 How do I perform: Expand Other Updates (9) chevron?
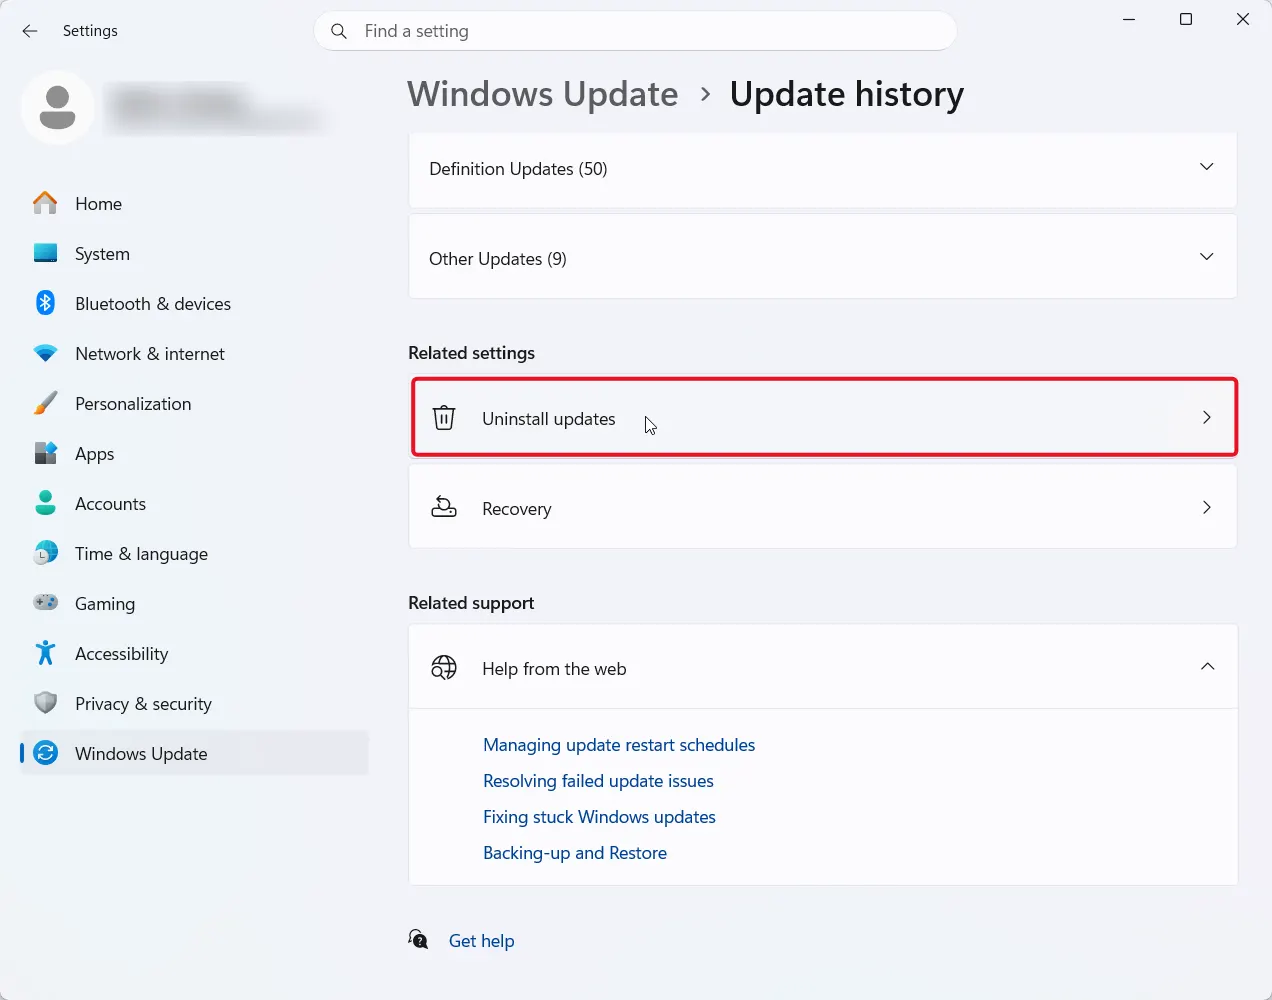point(1207,257)
